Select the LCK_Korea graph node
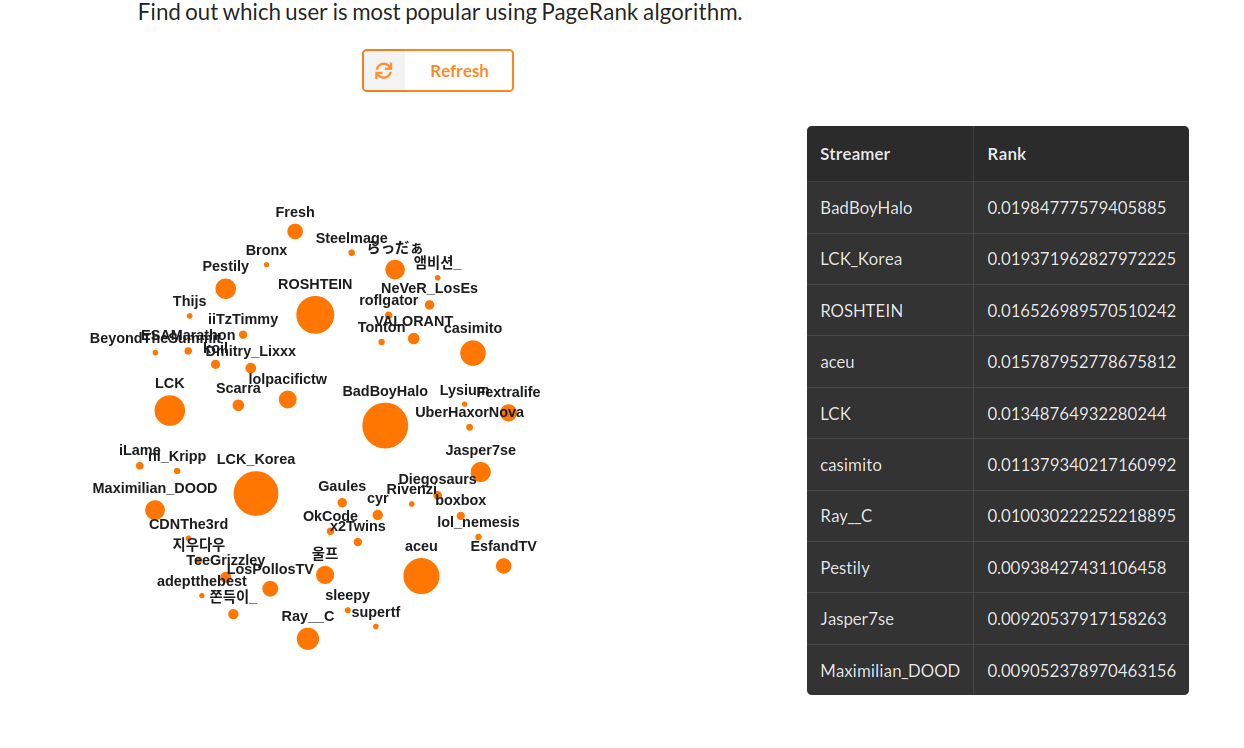Viewport: 1244px width, 748px height. pyautogui.click(x=256, y=492)
